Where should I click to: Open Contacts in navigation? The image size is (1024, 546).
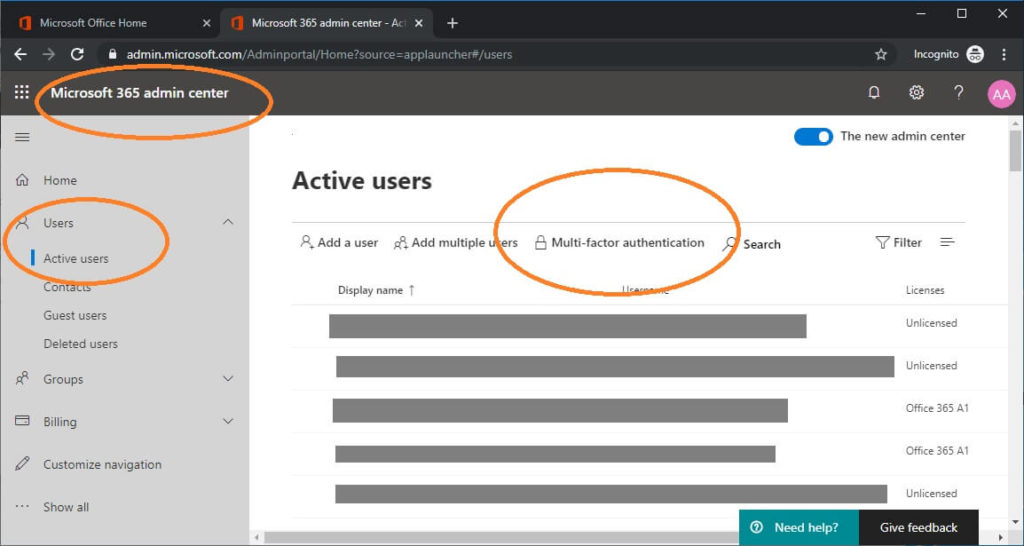[x=67, y=287]
